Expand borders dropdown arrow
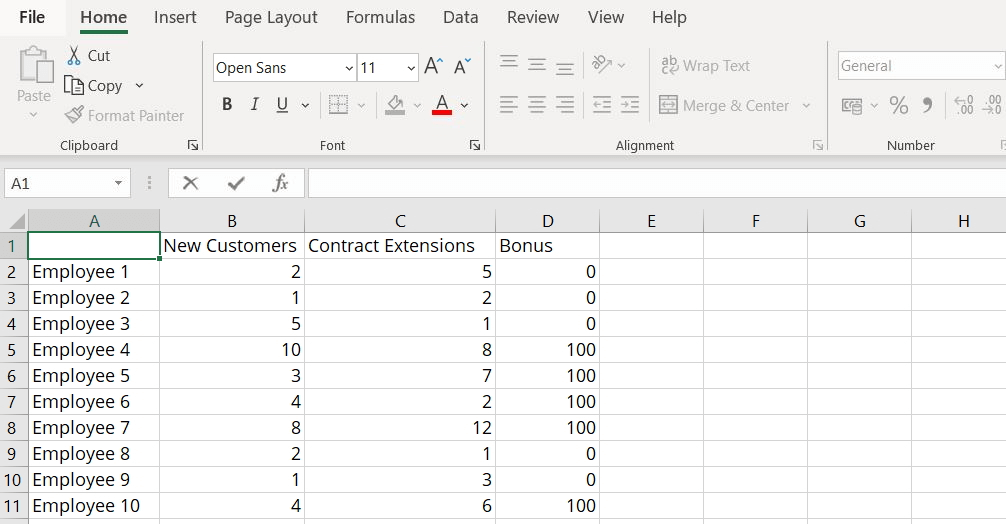The width and height of the screenshot is (1006, 524). [x=361, y=105]
